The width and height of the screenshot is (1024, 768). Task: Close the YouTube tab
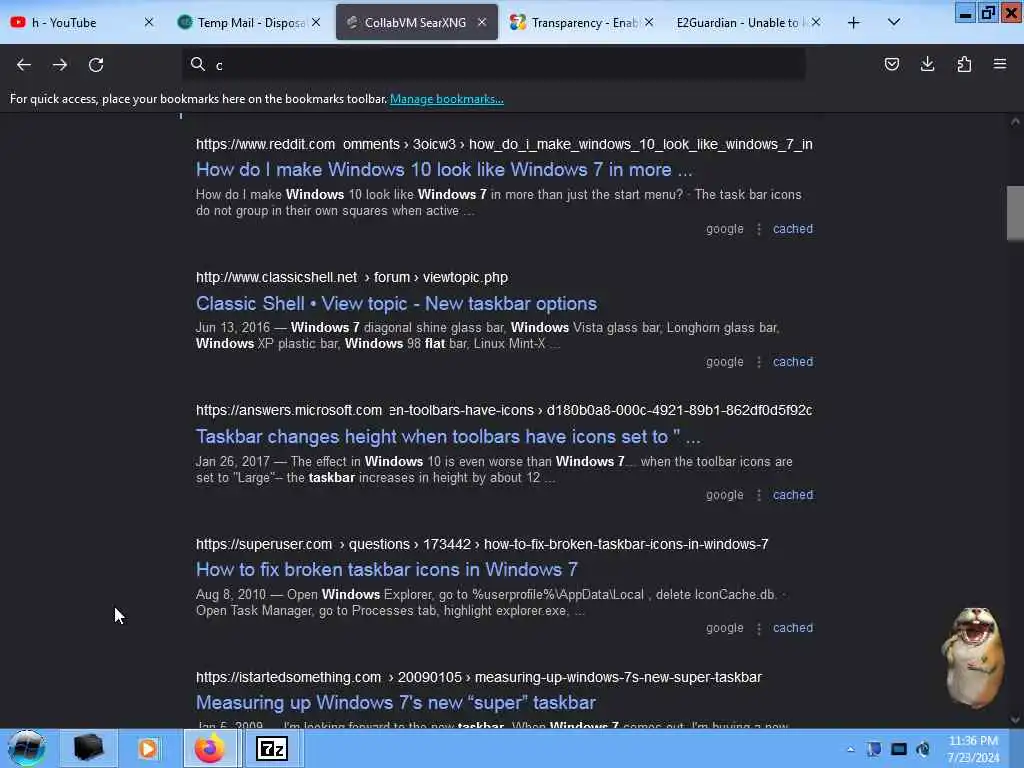tap(149, 22)
